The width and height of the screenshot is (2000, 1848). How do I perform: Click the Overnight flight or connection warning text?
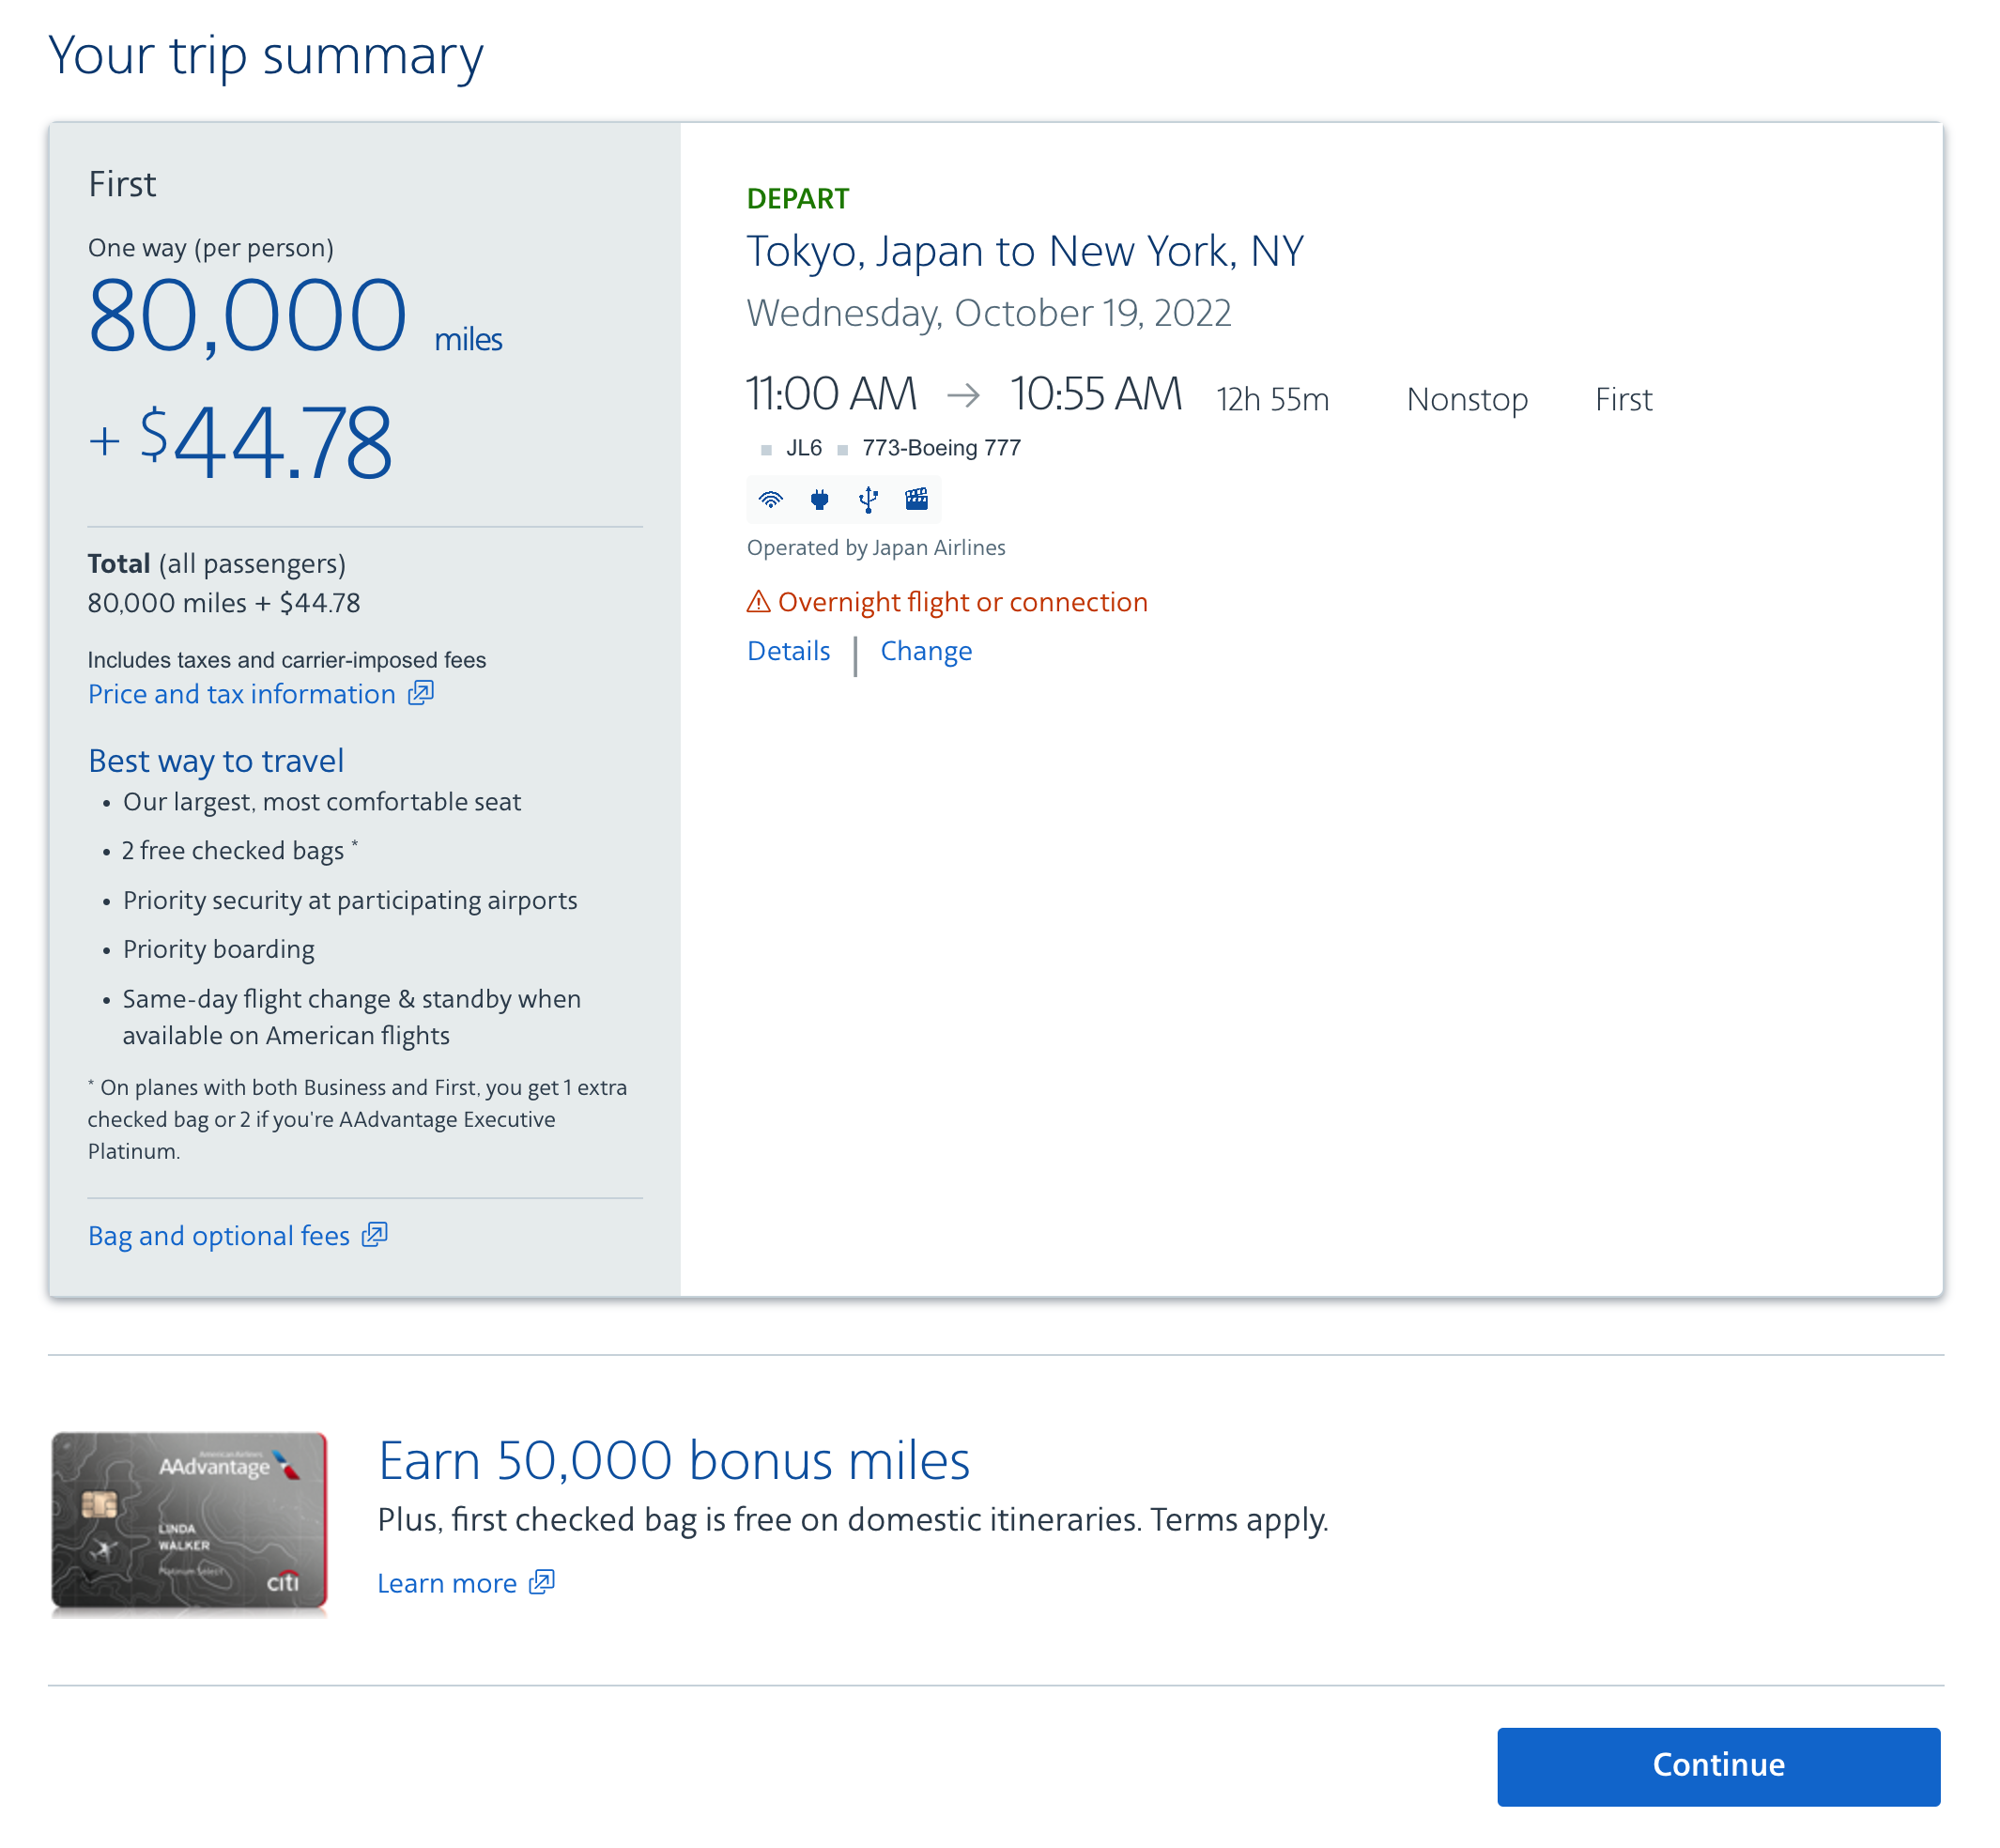[x=962, y=602]
